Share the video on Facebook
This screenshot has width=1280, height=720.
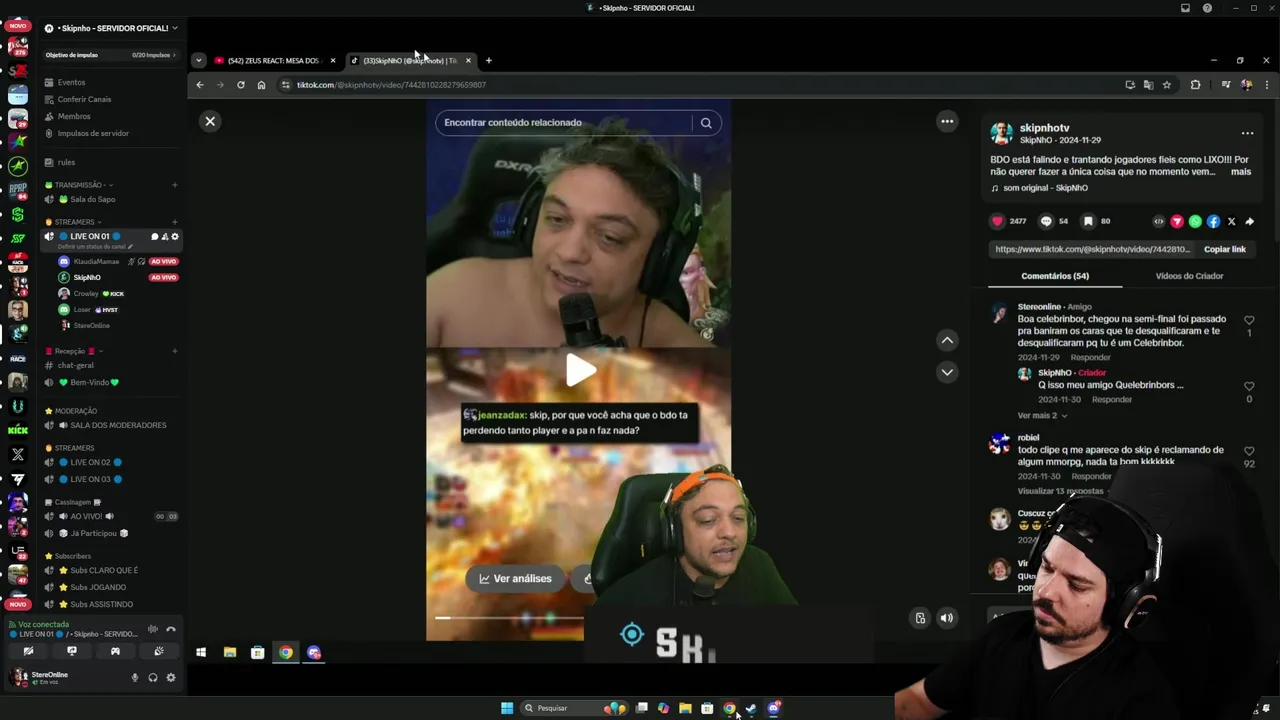[x=1213, y=221]
